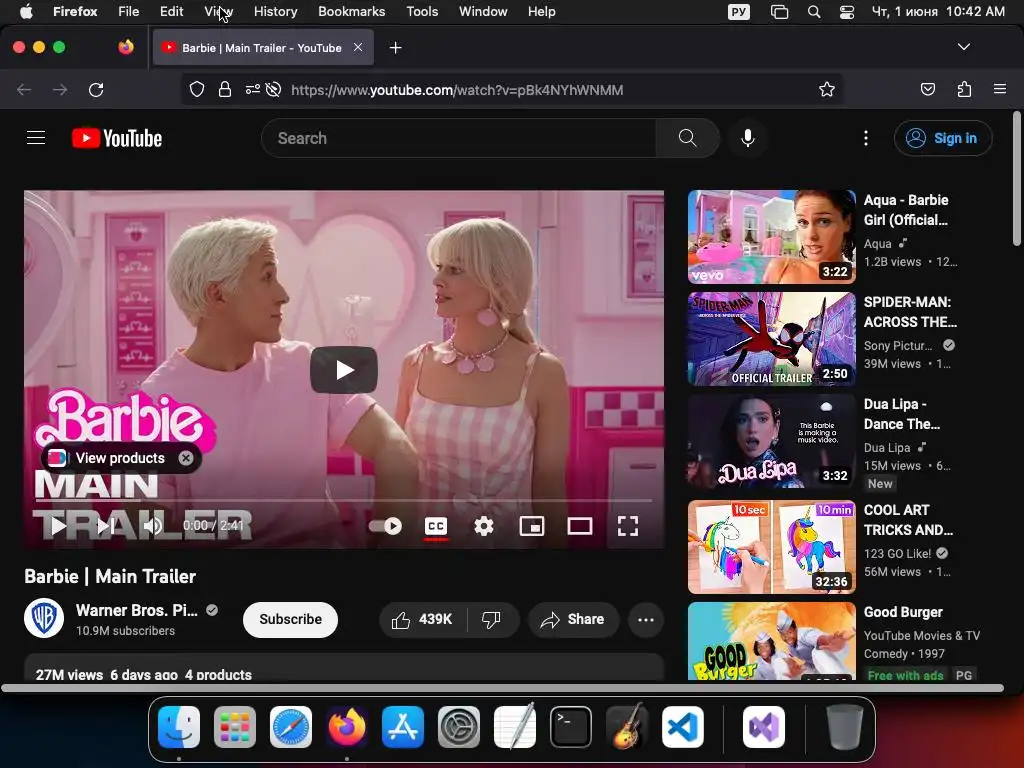Switch to theater mode
This screenshot has width=1024, height=768.
pos(580,526)
